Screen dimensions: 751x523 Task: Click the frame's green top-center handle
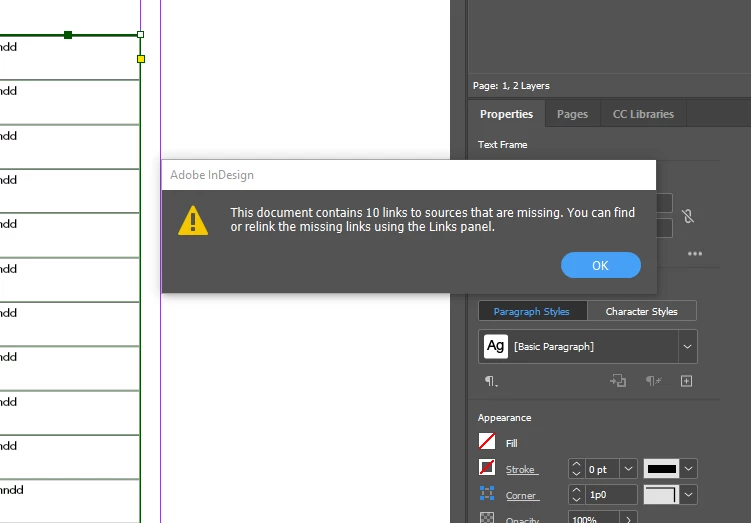68,35
